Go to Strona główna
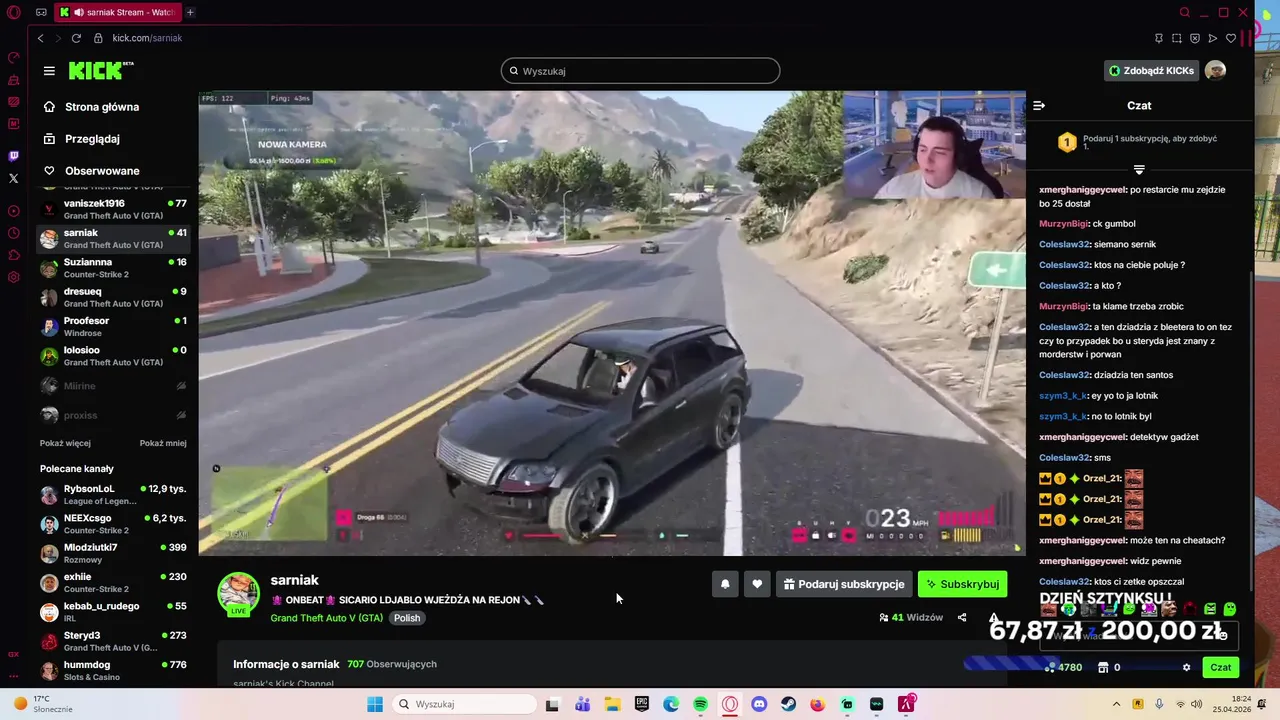Viewport: 1280px width, 720px height. (x=102, y=107)
